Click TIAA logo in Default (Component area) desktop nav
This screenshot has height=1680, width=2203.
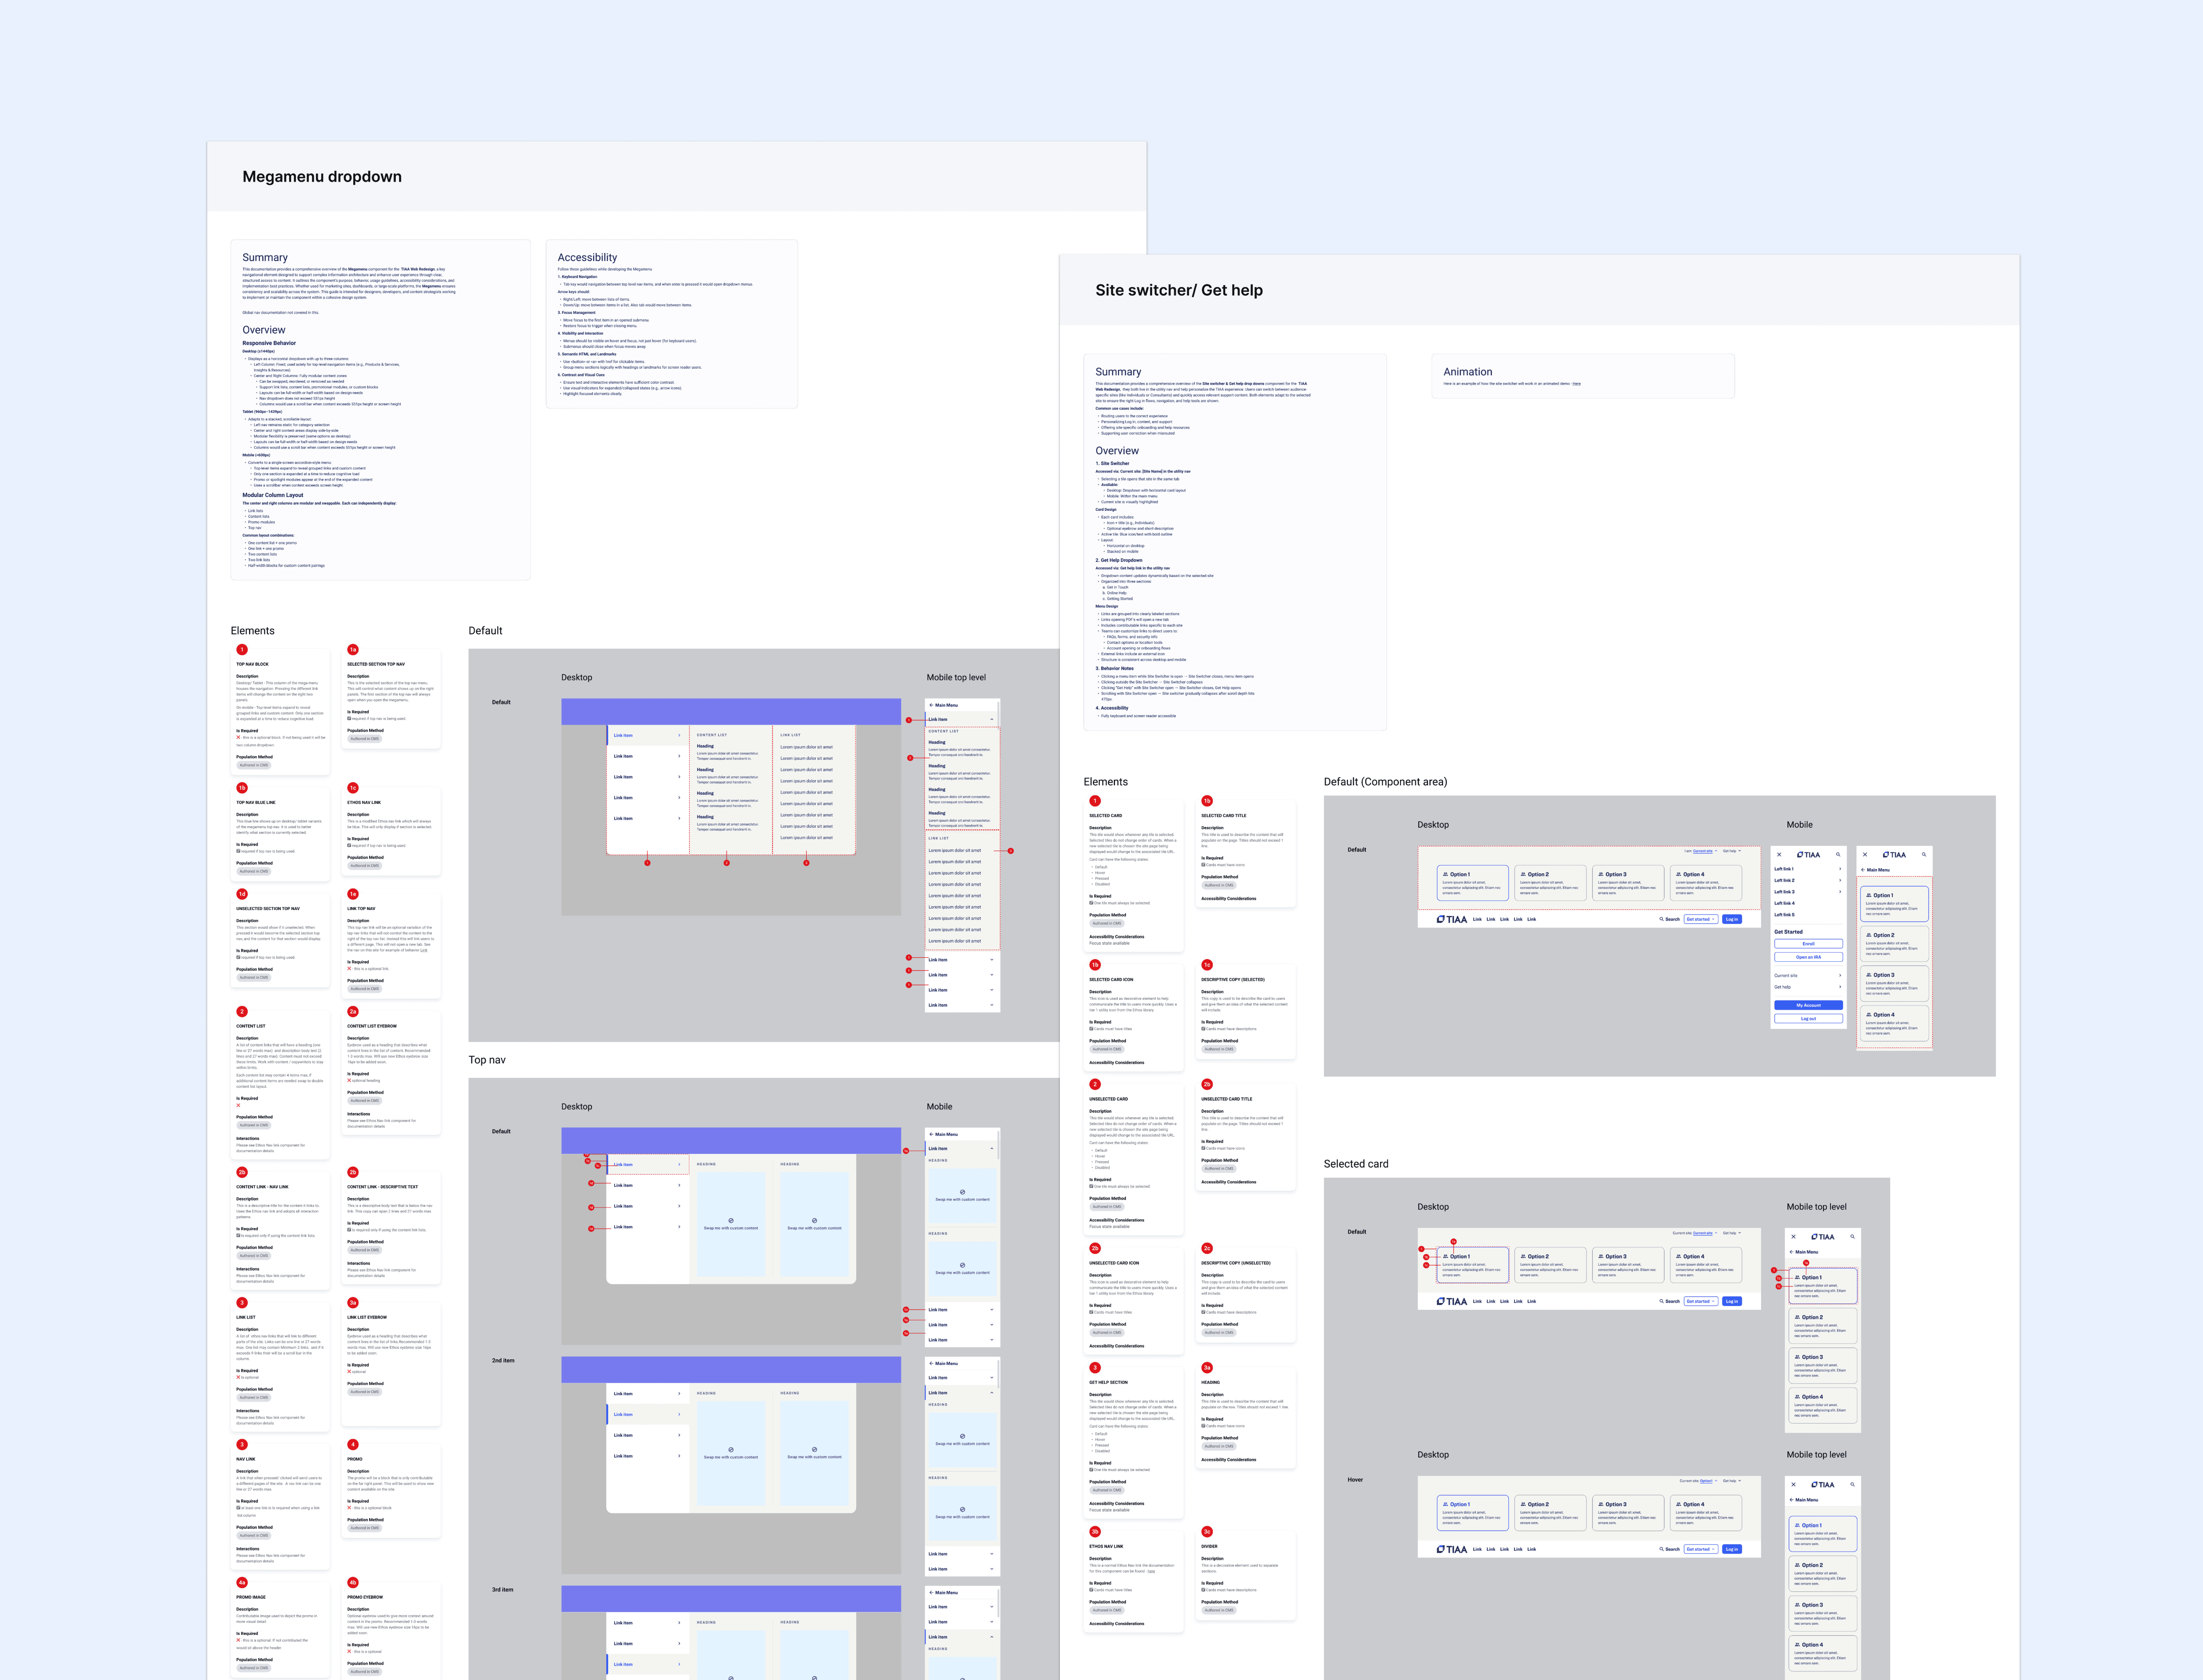(1452, 919)
